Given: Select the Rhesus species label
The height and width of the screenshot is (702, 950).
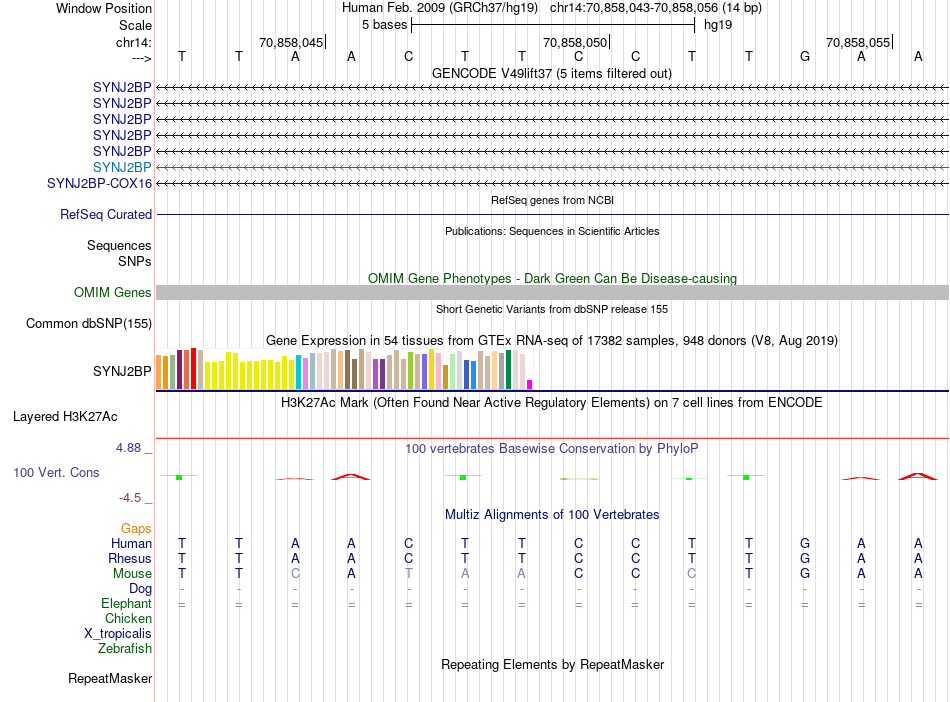Looking at the screenshot, I should pyautogui.click(x=130, y=558).
